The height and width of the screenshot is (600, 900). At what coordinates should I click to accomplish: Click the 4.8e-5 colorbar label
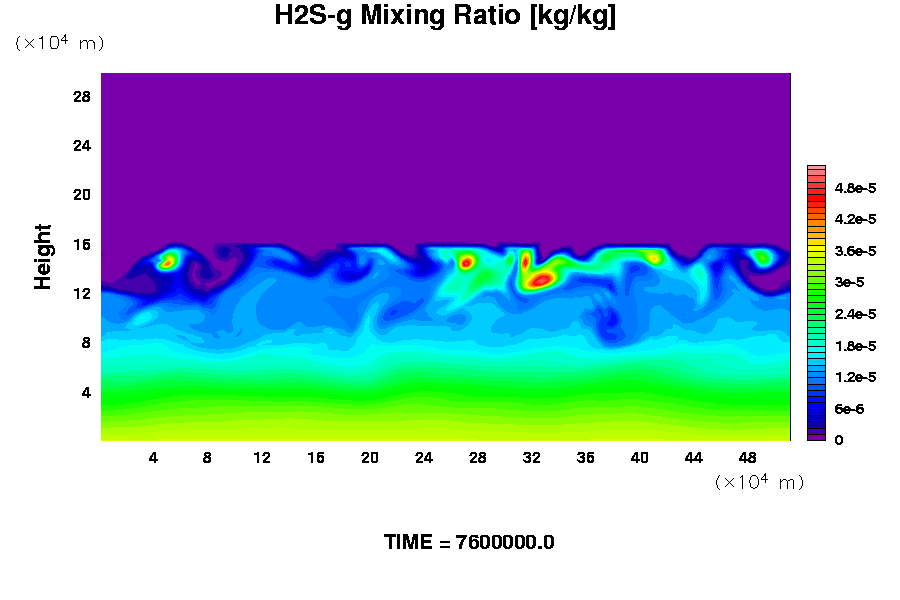click(855, 188)
